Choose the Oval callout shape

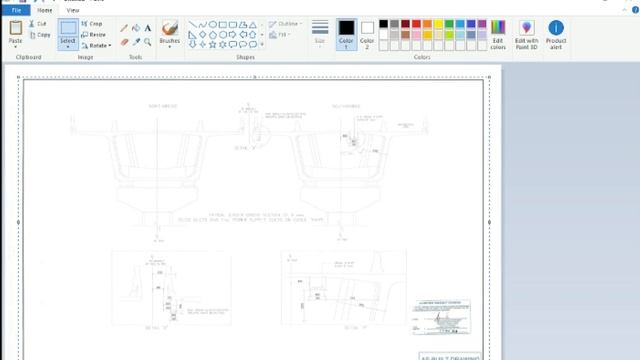point(242,44)
